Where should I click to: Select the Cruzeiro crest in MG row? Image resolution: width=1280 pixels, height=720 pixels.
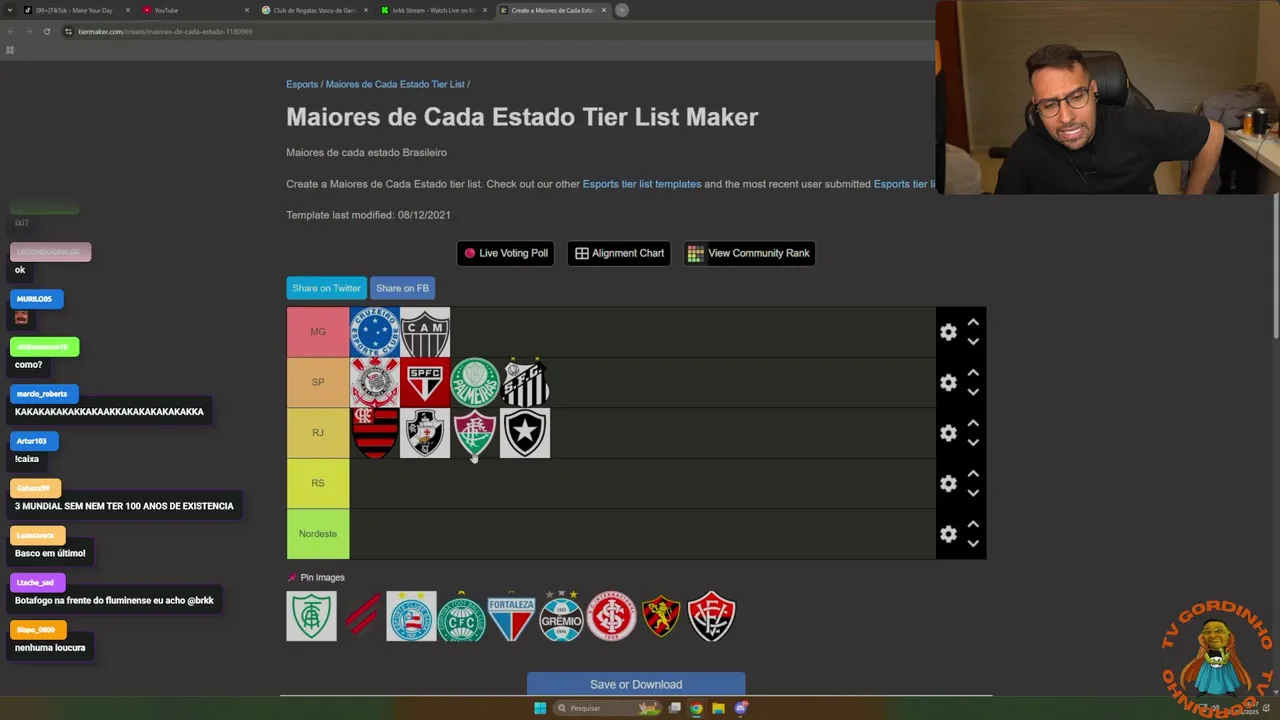click(375, 332)
